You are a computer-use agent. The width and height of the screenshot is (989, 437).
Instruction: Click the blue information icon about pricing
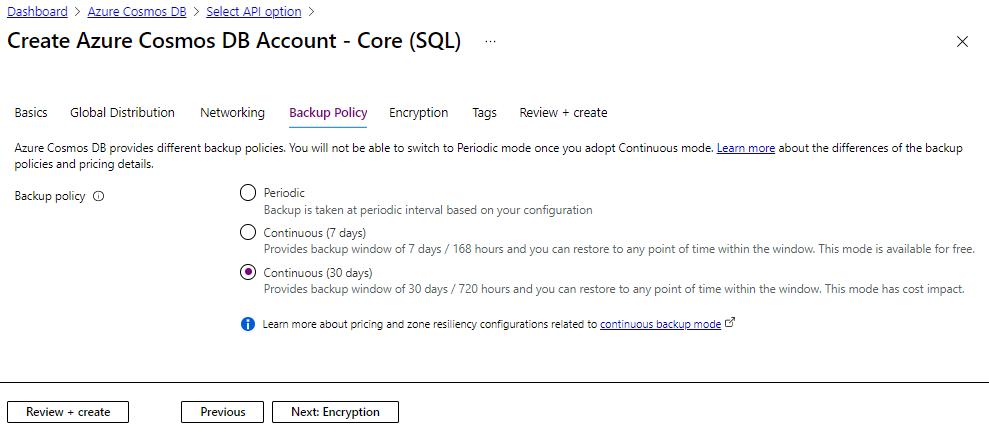click(x=248, y=324)
